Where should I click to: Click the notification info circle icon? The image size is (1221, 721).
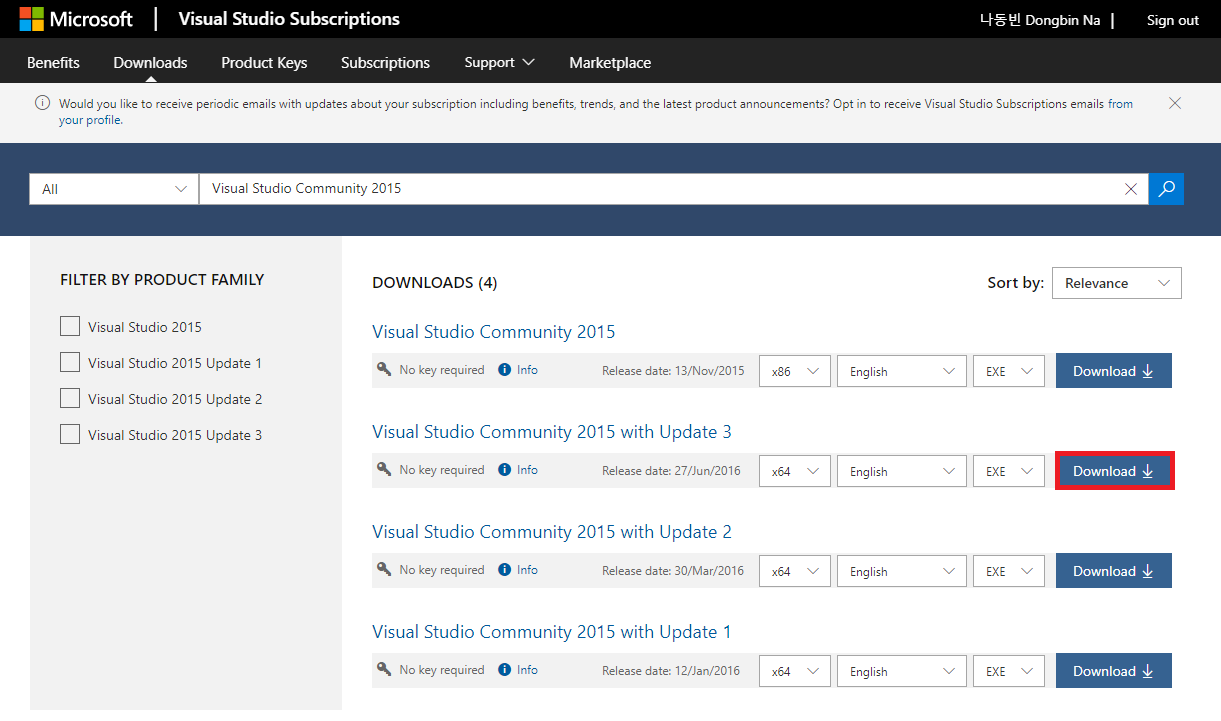43,103
